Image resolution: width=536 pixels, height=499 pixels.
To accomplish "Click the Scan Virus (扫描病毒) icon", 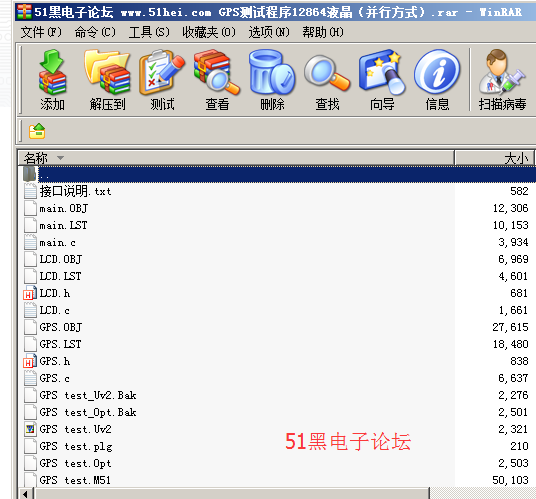I will coord(502,80).
